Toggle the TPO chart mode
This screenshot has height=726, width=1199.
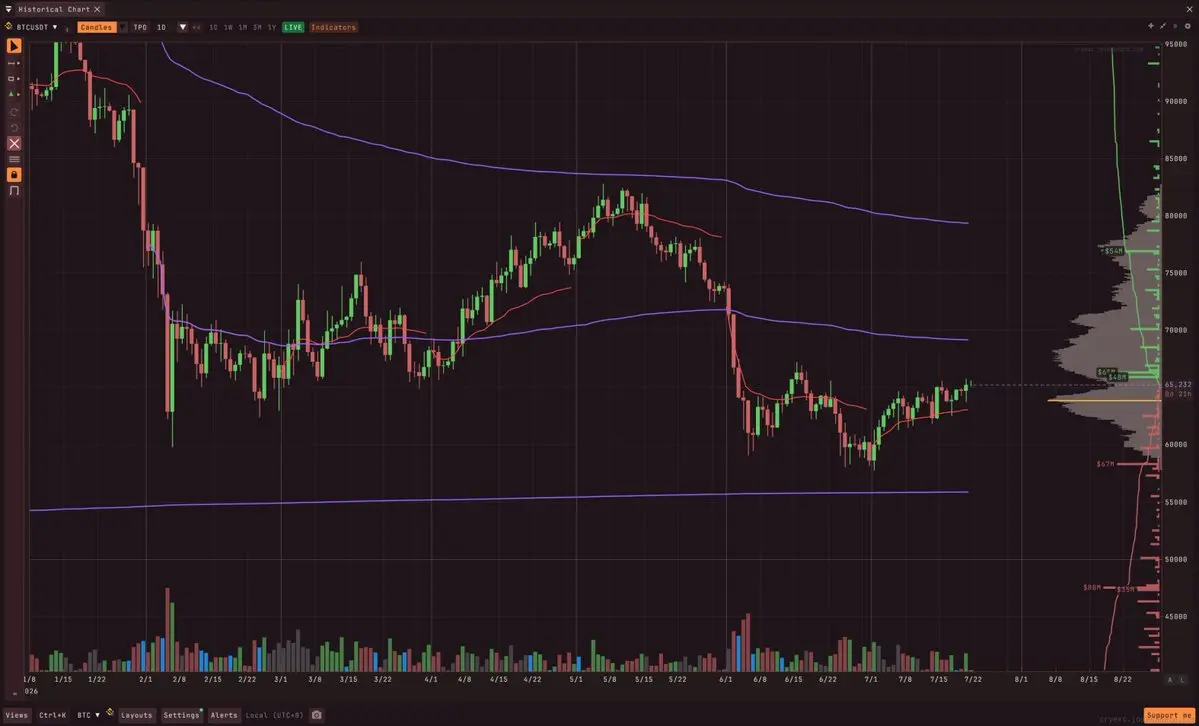[x=140, y=27]
